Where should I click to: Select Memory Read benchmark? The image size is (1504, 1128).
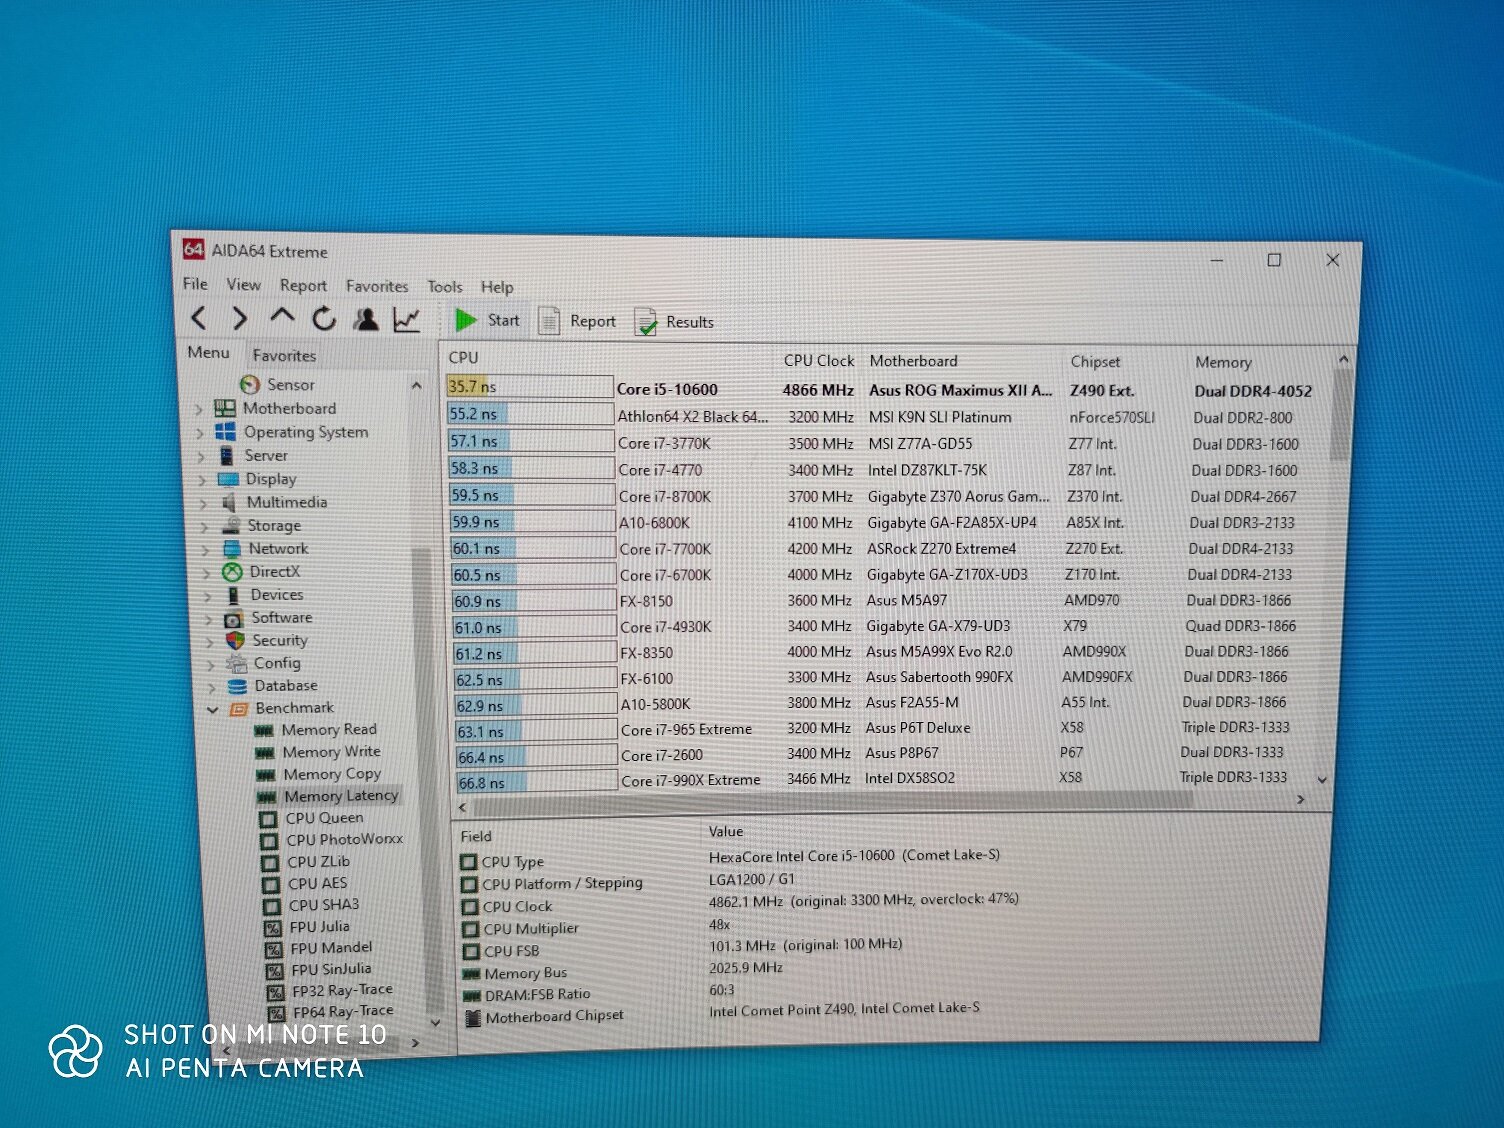[316, 730]
